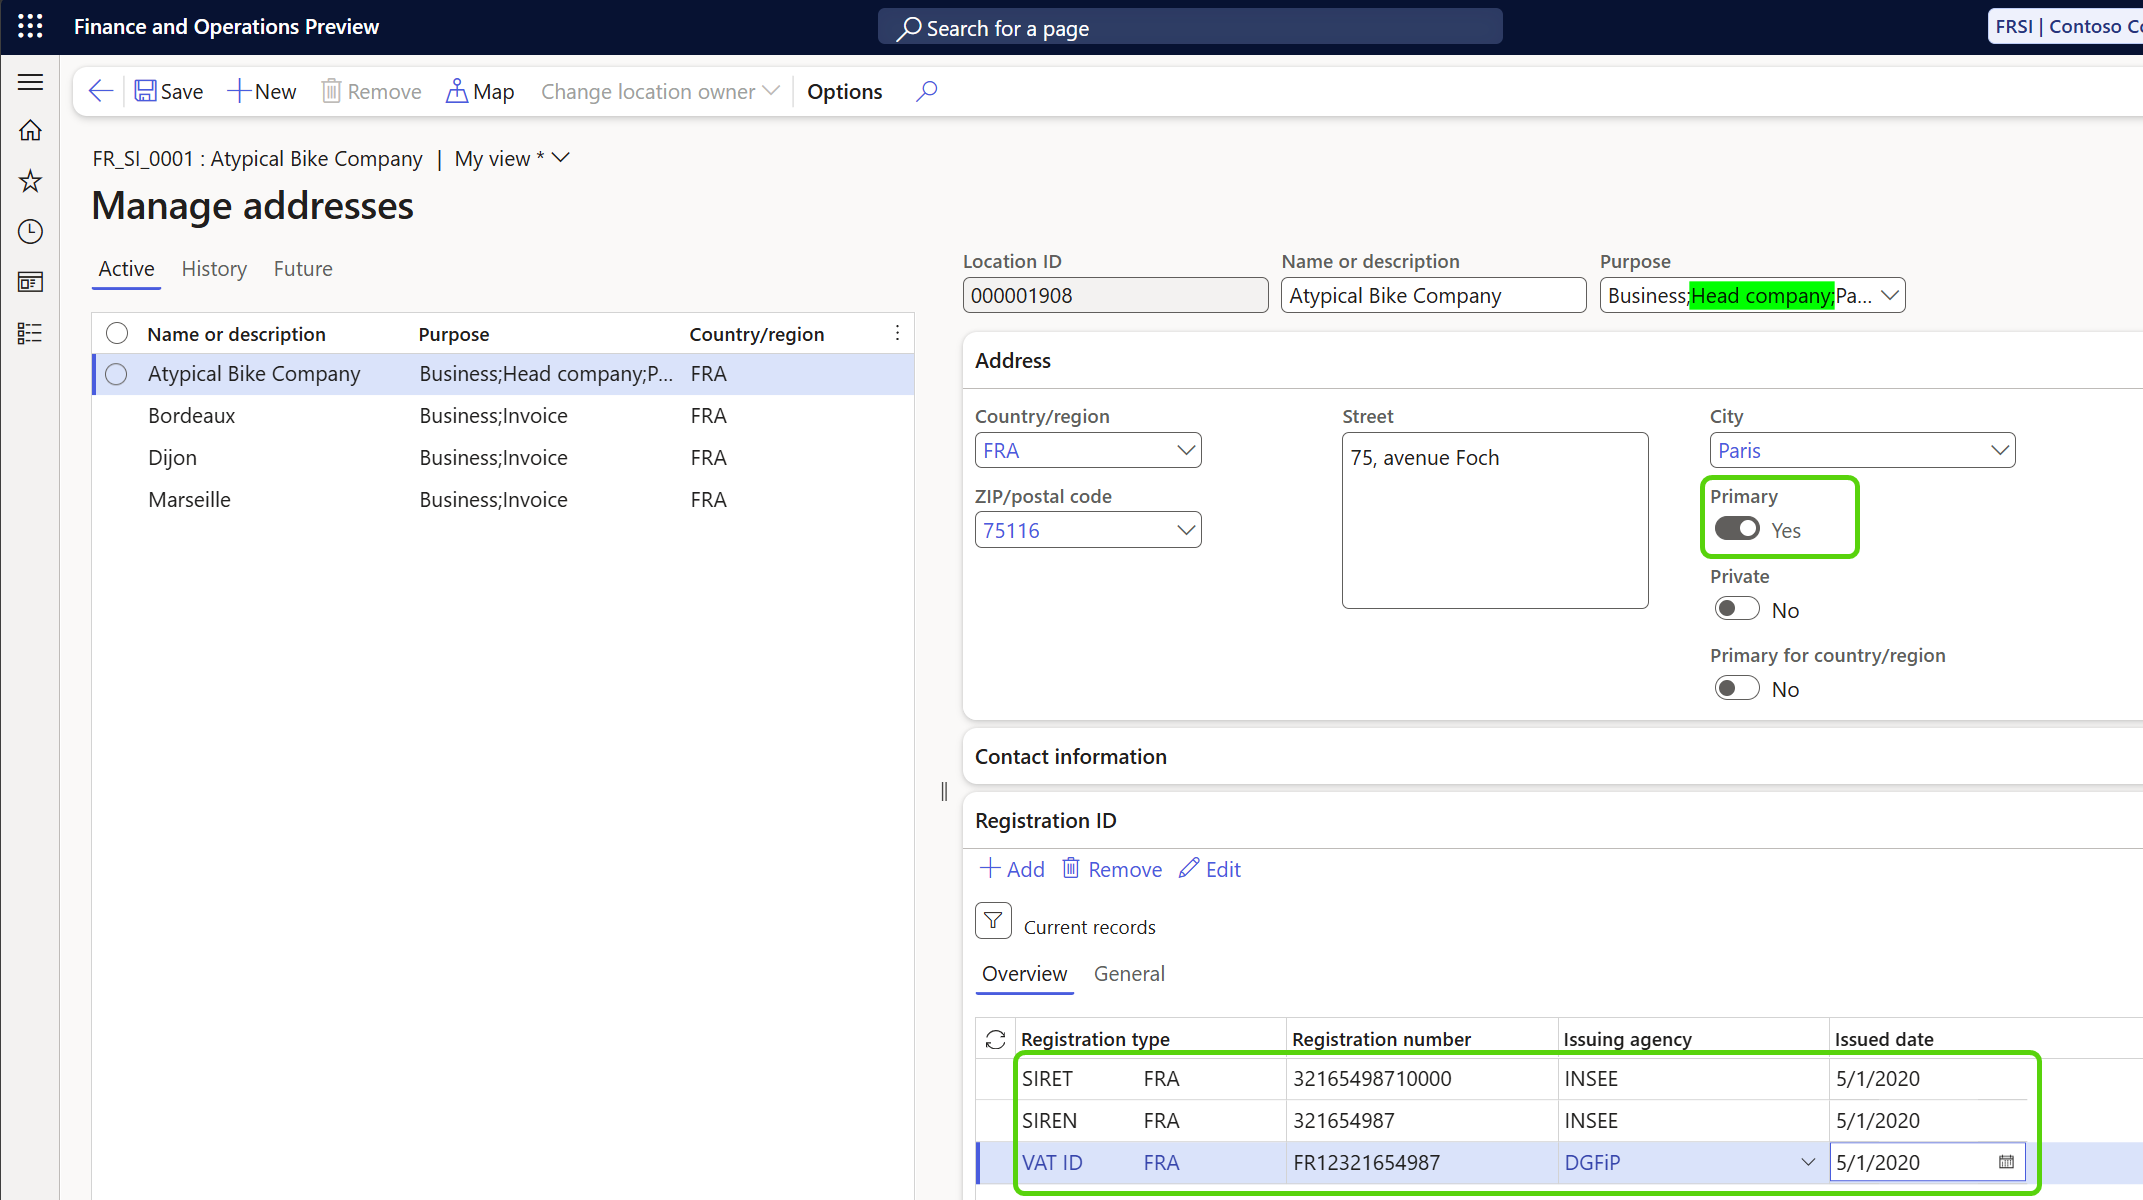Click Current records filter label
The width and height of the screenshot is (2143, 1200).
coord(1089,927)
